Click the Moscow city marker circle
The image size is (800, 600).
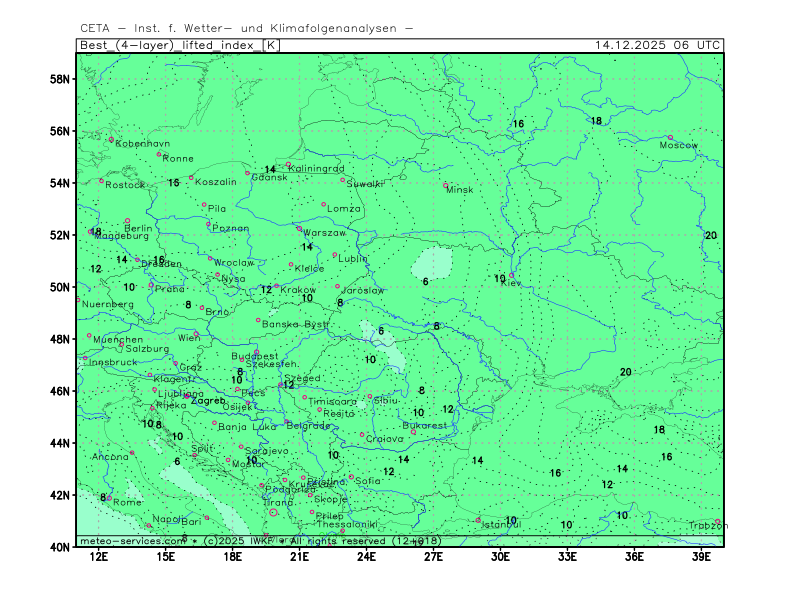click(670, 137)
